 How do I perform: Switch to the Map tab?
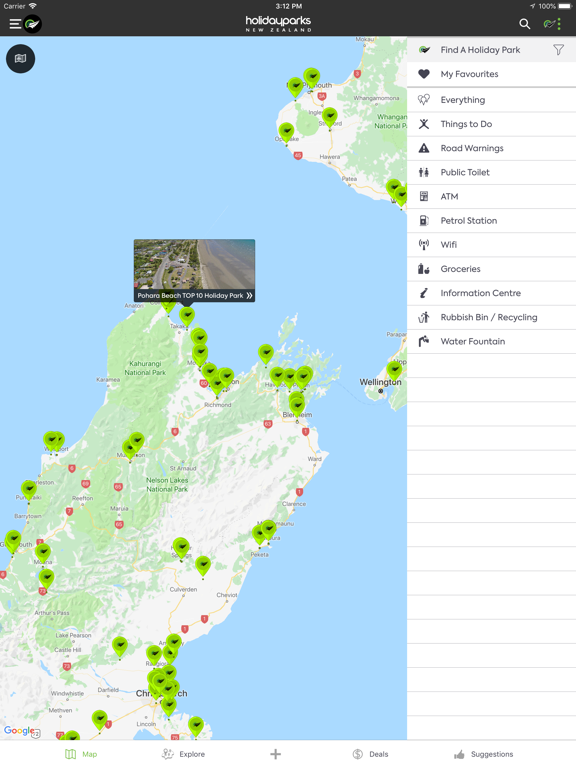click(81, 754)
